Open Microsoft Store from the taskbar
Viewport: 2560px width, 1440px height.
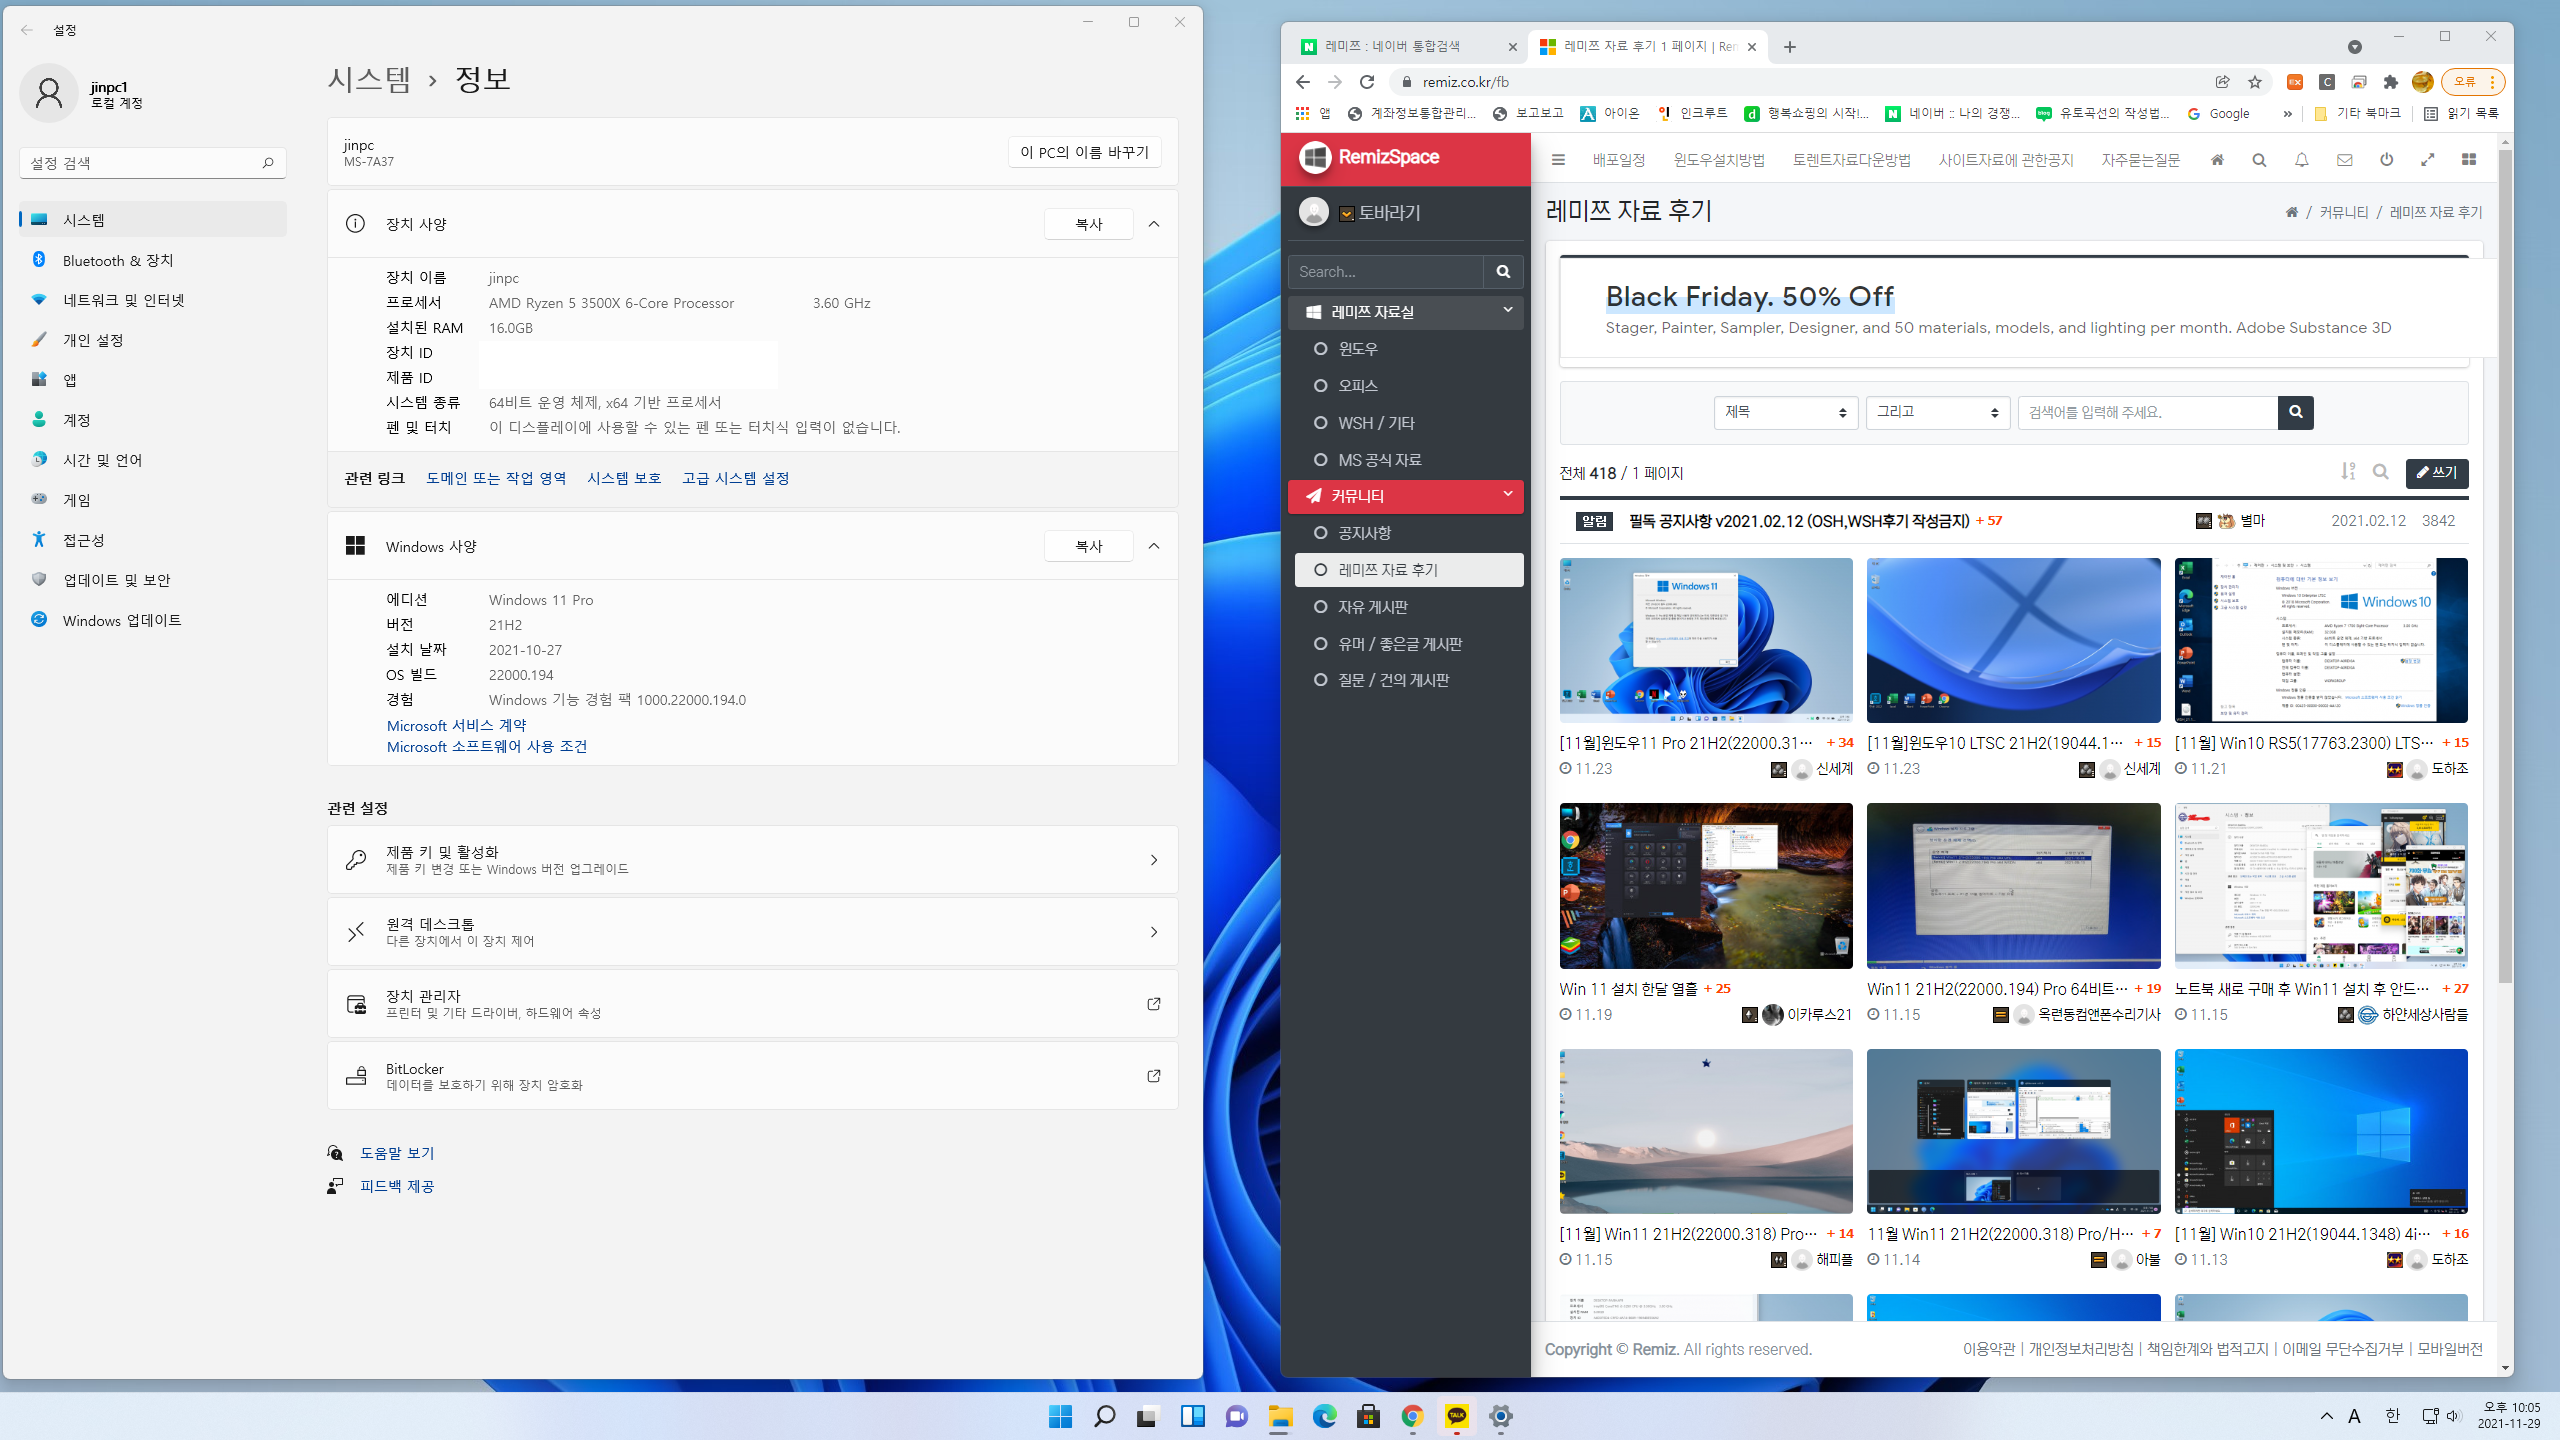(1368, 1416)
